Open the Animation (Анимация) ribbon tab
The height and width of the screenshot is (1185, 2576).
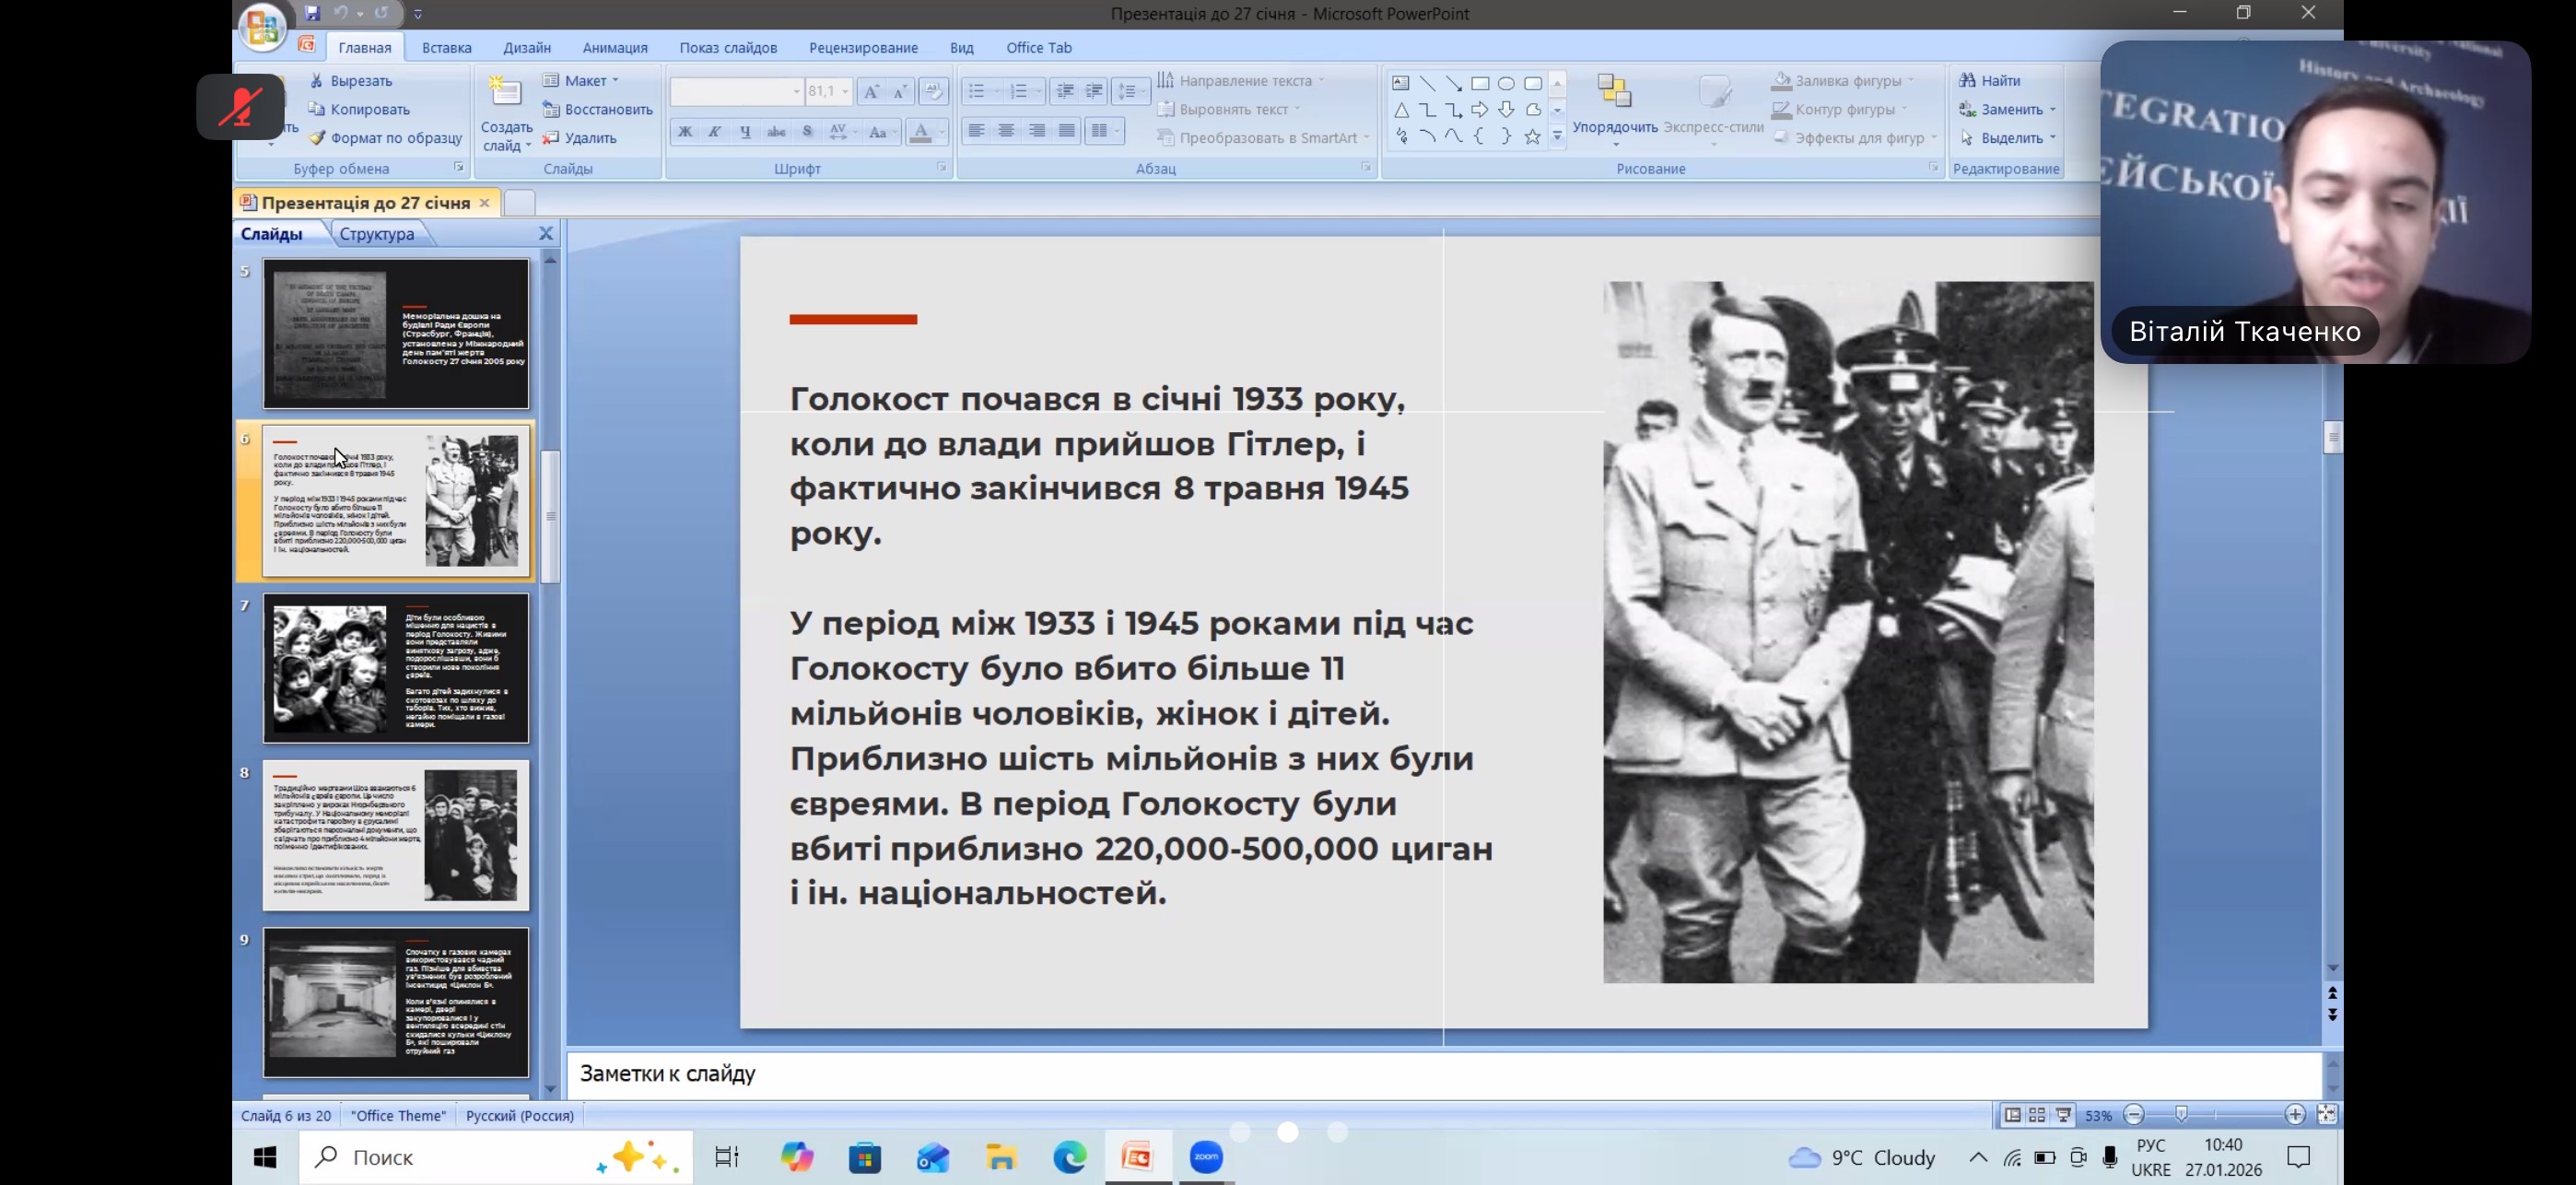[x=614, y=47]
